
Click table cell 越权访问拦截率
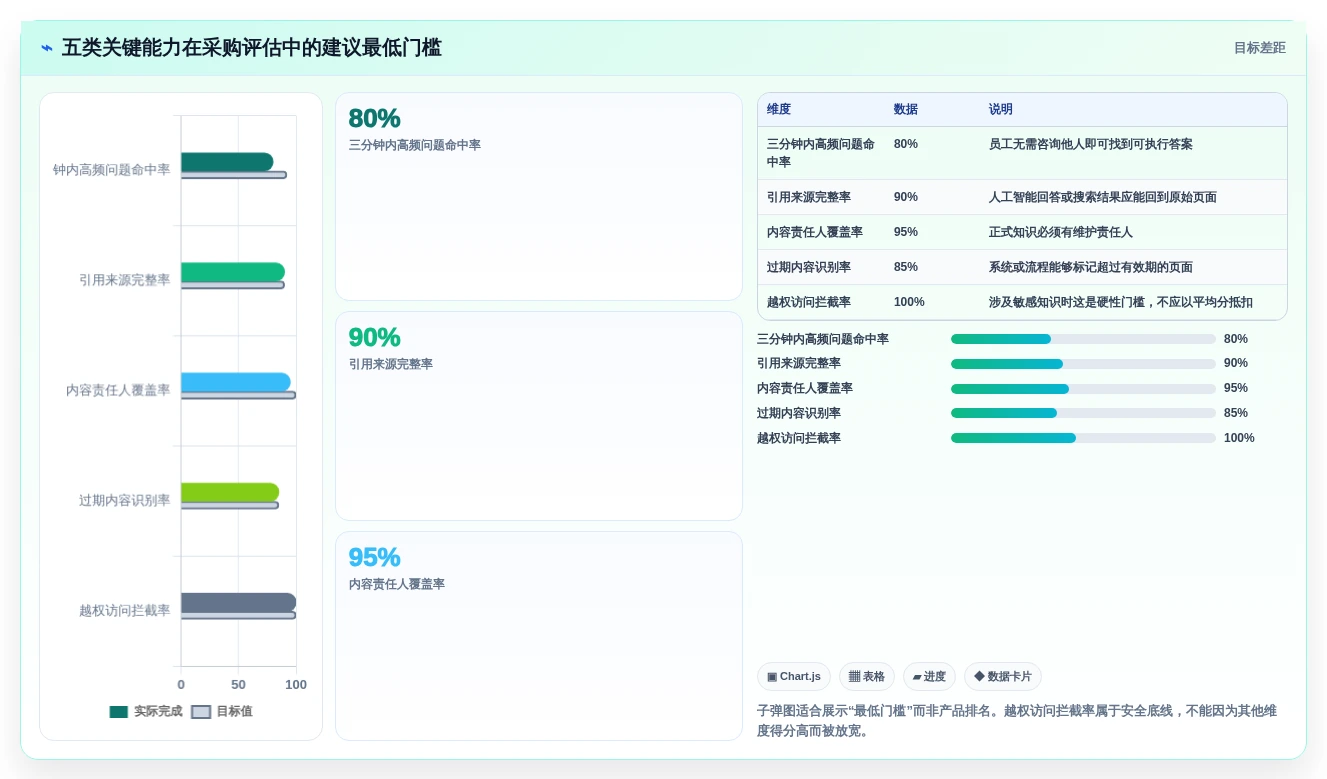(x=808, y=302)
